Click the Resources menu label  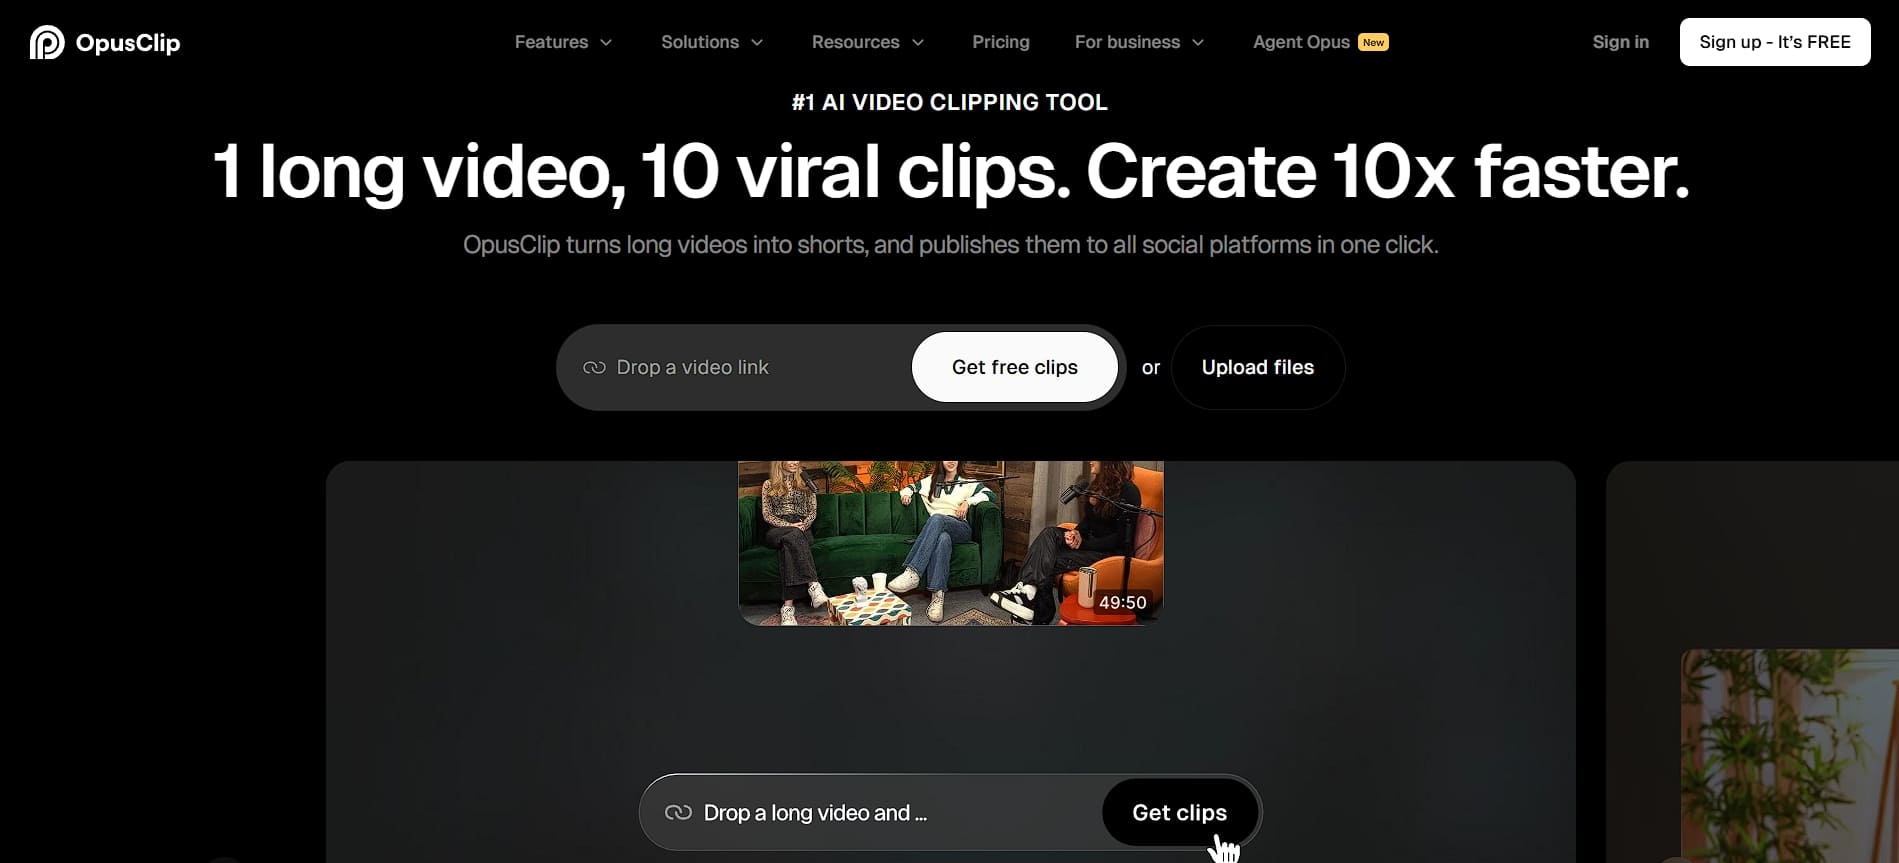pos(855,42)
